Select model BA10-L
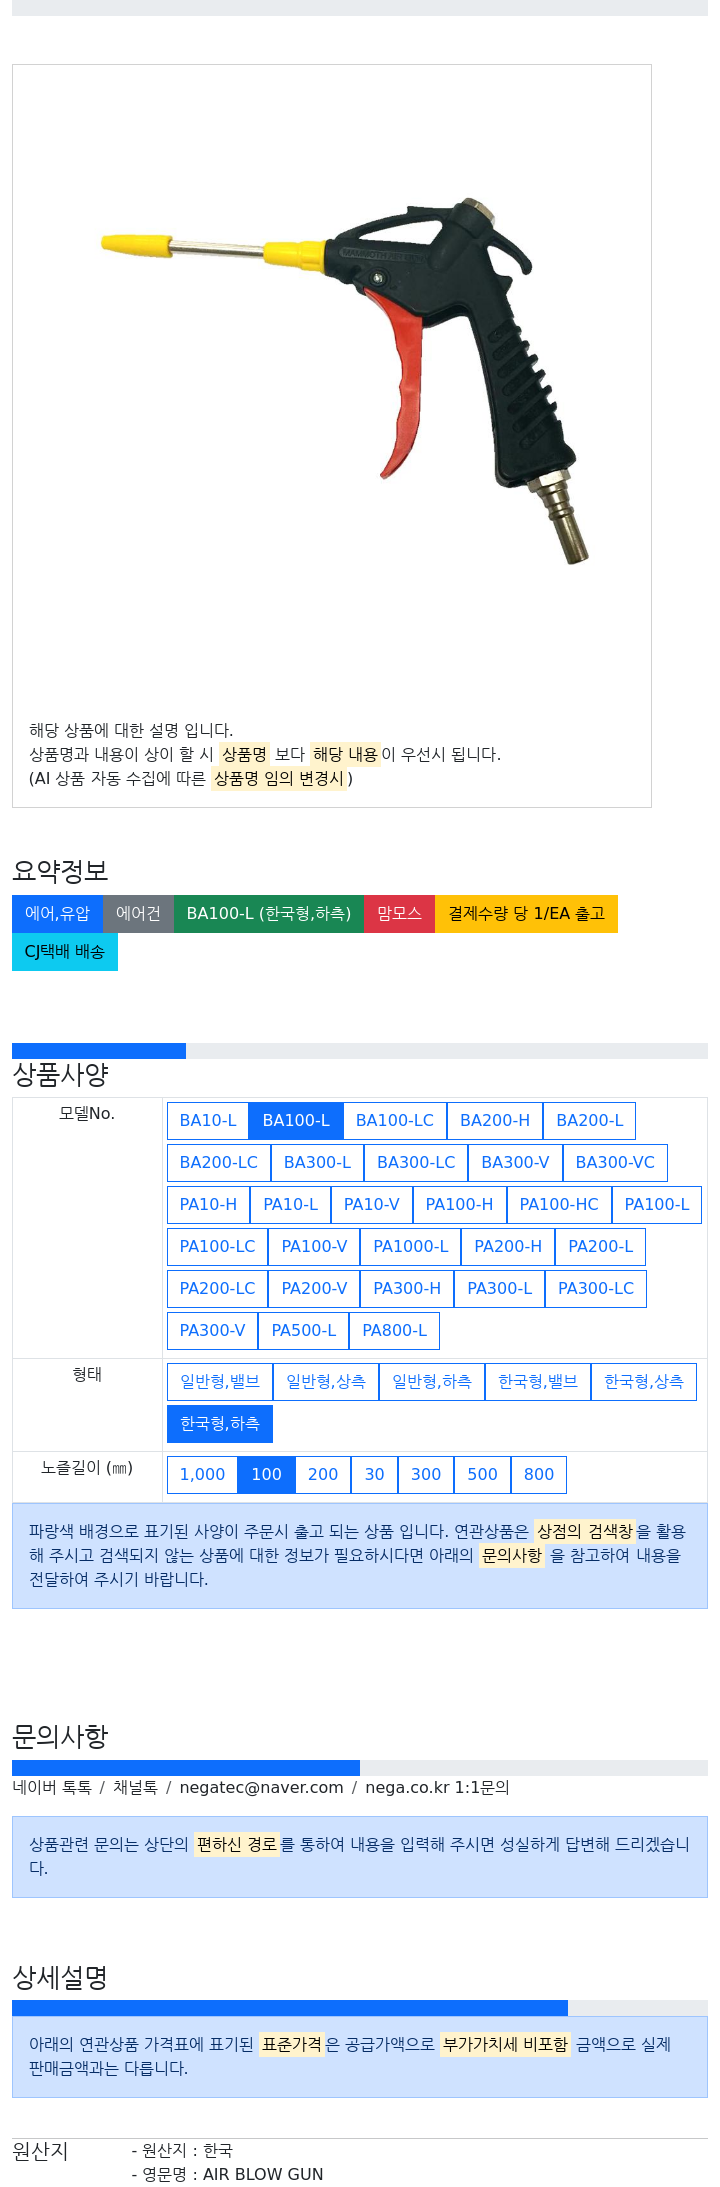The image size is (720, 2187). click(x=208, y=1121)
